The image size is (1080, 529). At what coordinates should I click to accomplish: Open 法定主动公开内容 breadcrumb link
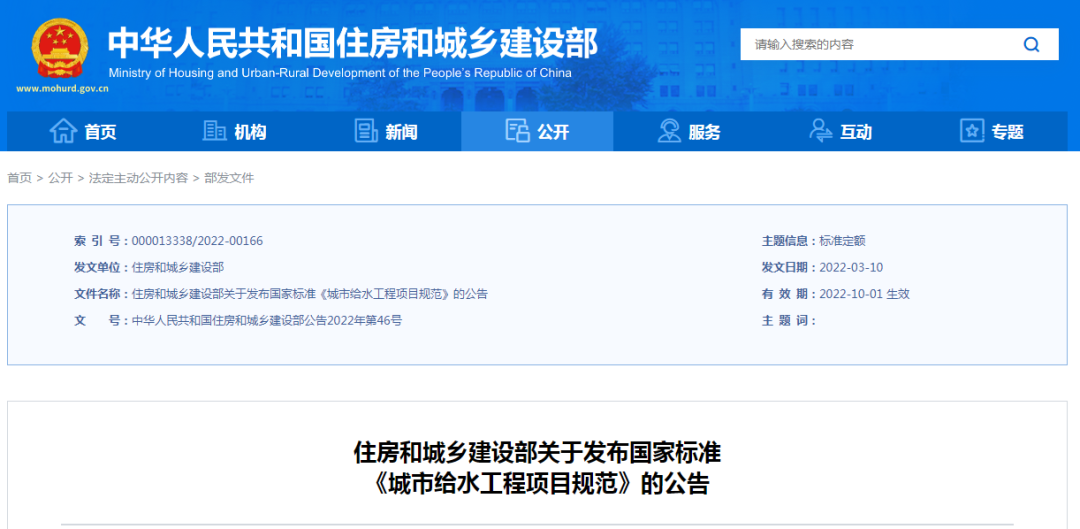pos(138,178)
